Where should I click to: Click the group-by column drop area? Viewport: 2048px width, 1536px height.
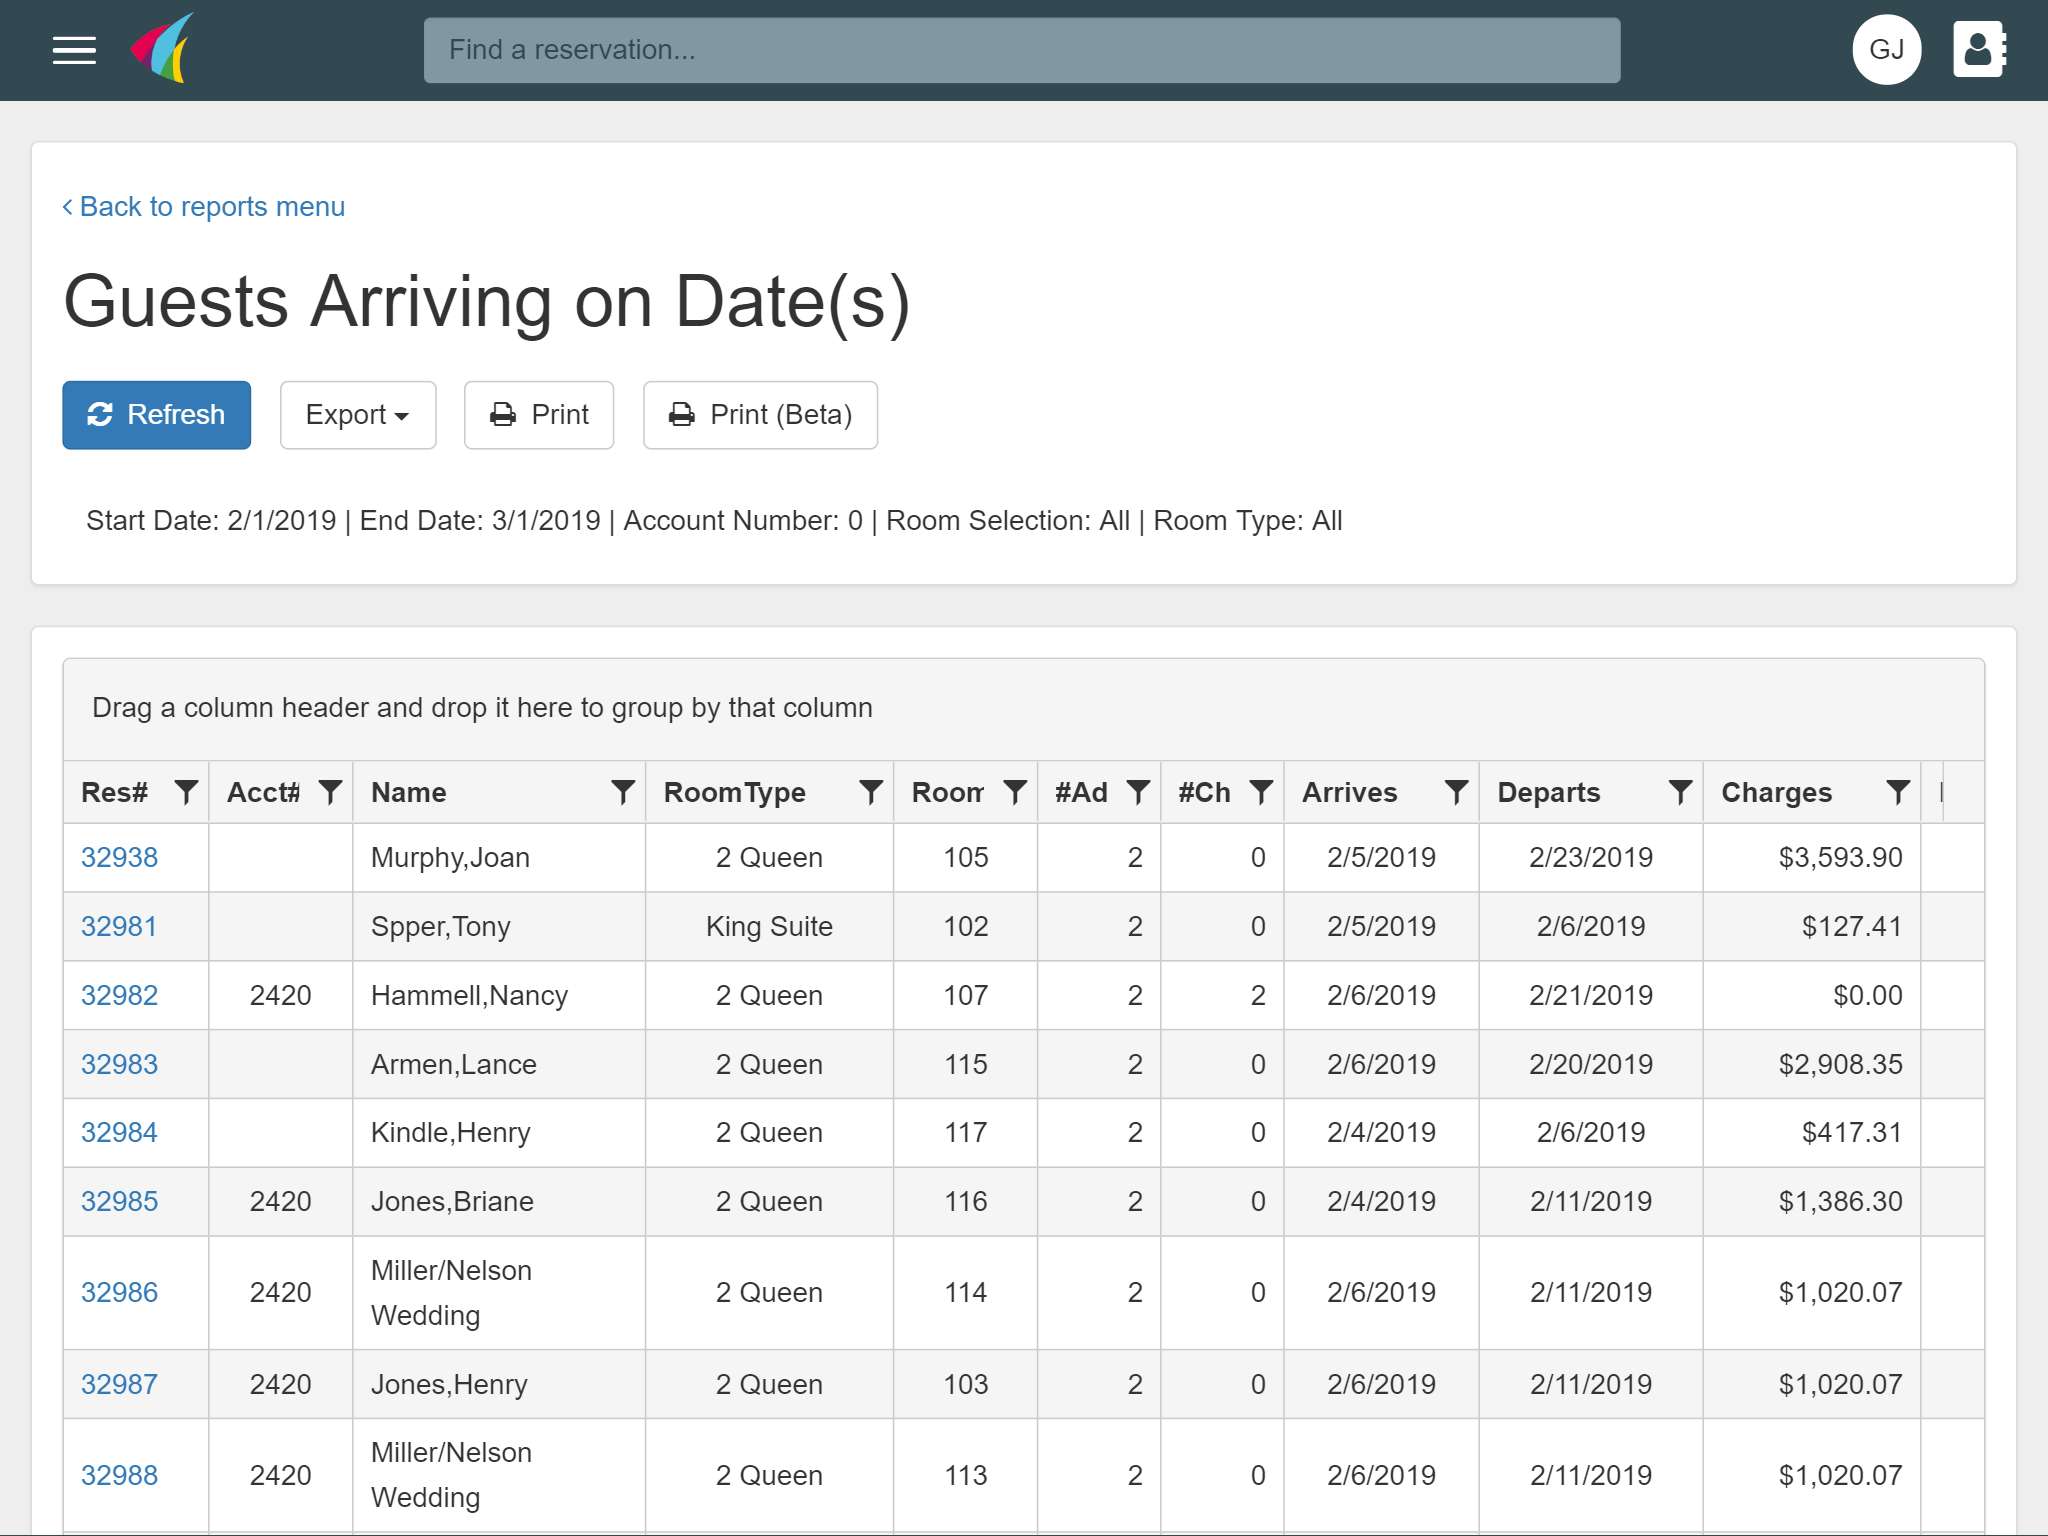click(1024, 708)
